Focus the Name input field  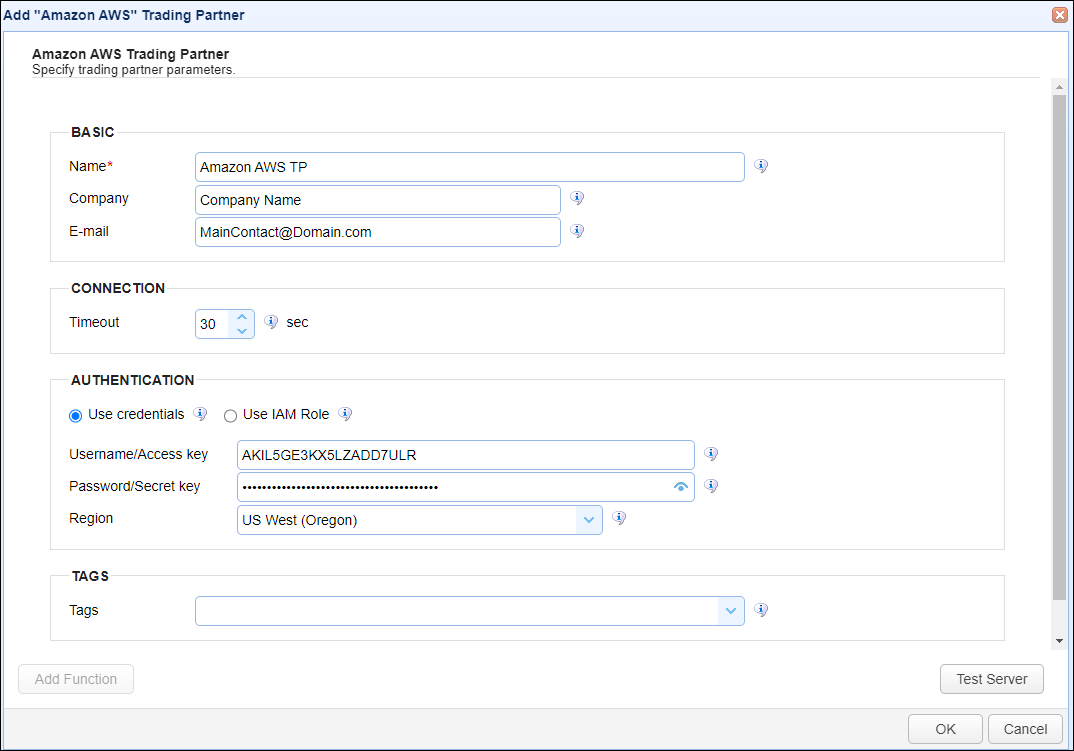(470, 167)
